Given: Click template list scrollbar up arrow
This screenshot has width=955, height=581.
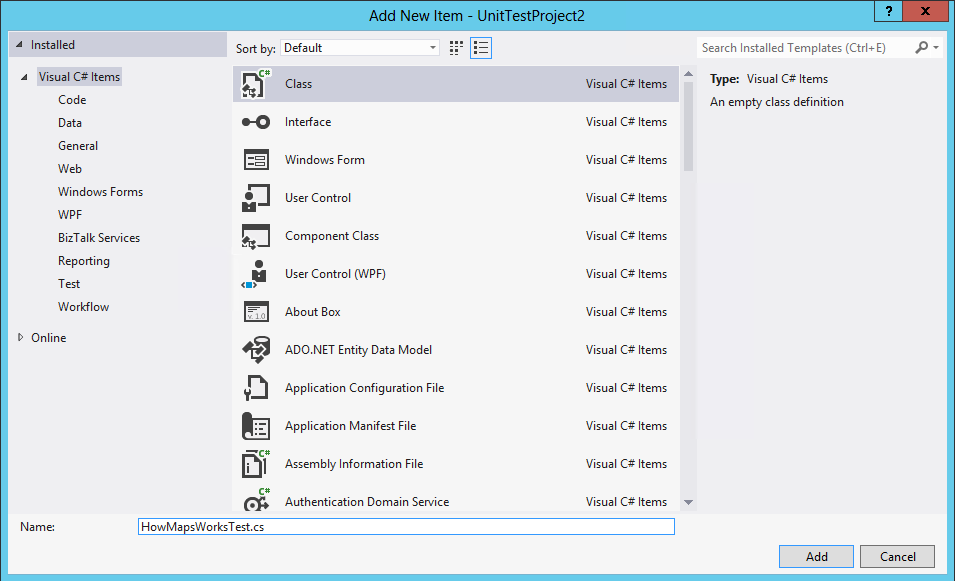Looking at the screenshot, I should pyautogui.click(x=688, y=74).
